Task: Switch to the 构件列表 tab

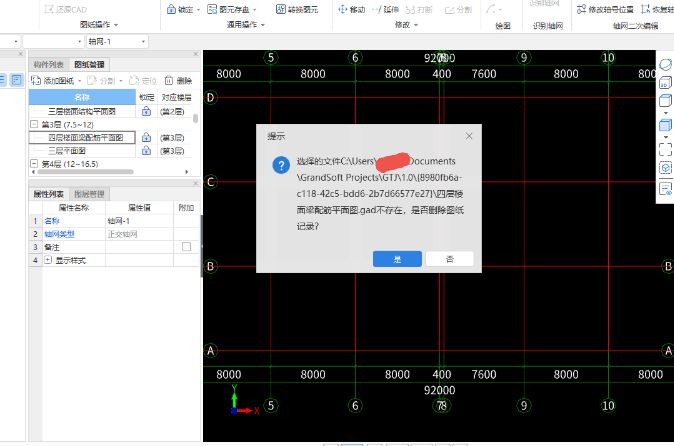Action: [48, 64]
